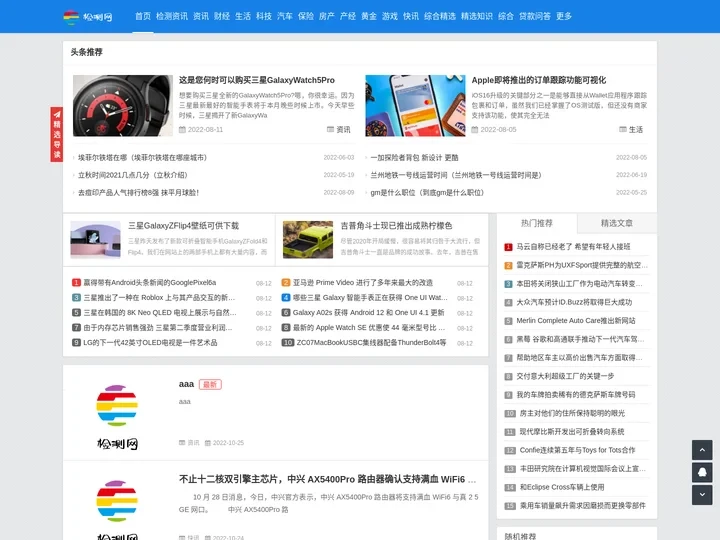Screen dimensions: 720x540
Task: Open link 一加探险者背包 新设计 更酷
Action: pos(414,158)
